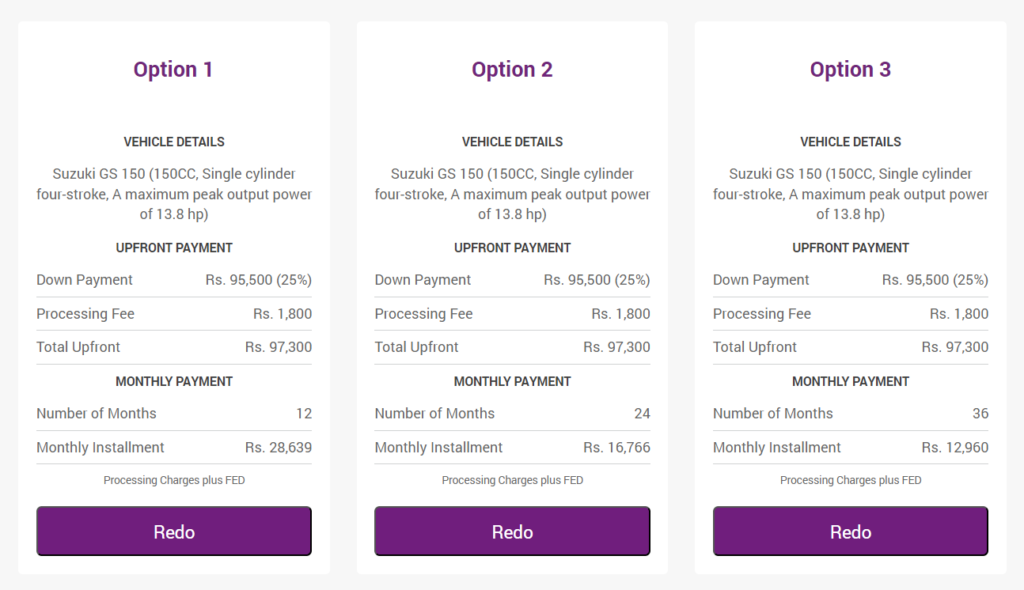Click Option 2 monthly installment Rs. 16,766
This screenshot has height=590, width=1024.
coord(616,448)
